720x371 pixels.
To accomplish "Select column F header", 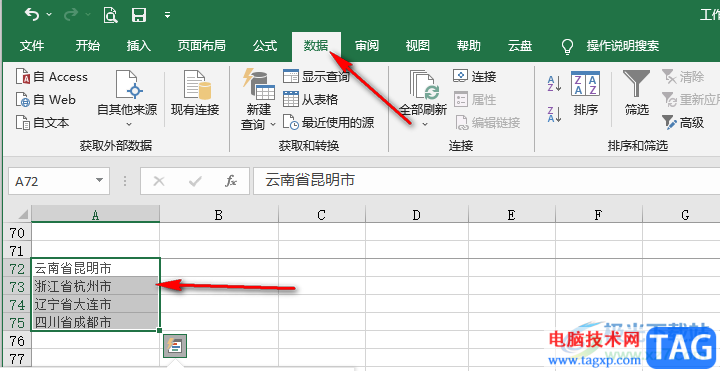I will pyautogui.click(x=598, y=214).
